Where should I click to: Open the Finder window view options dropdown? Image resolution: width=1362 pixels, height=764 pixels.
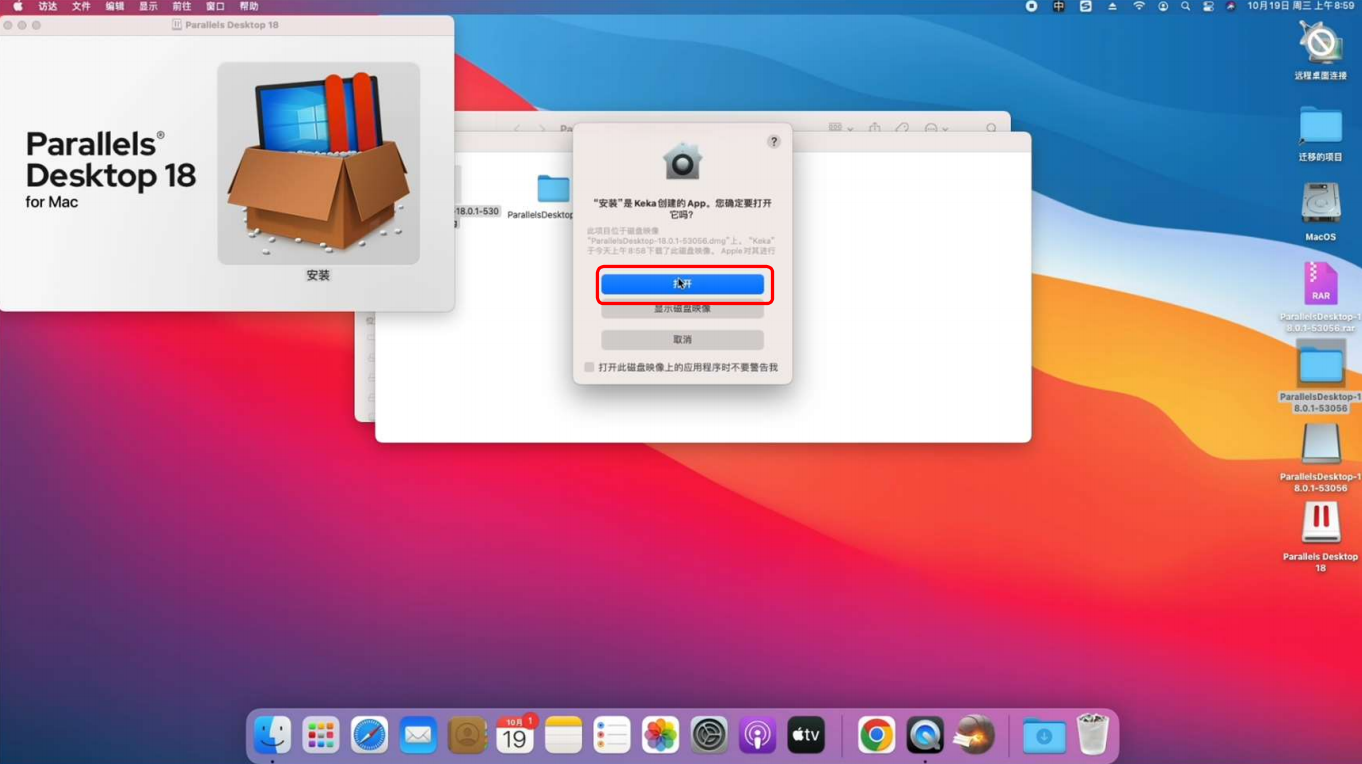pos(841,128)
